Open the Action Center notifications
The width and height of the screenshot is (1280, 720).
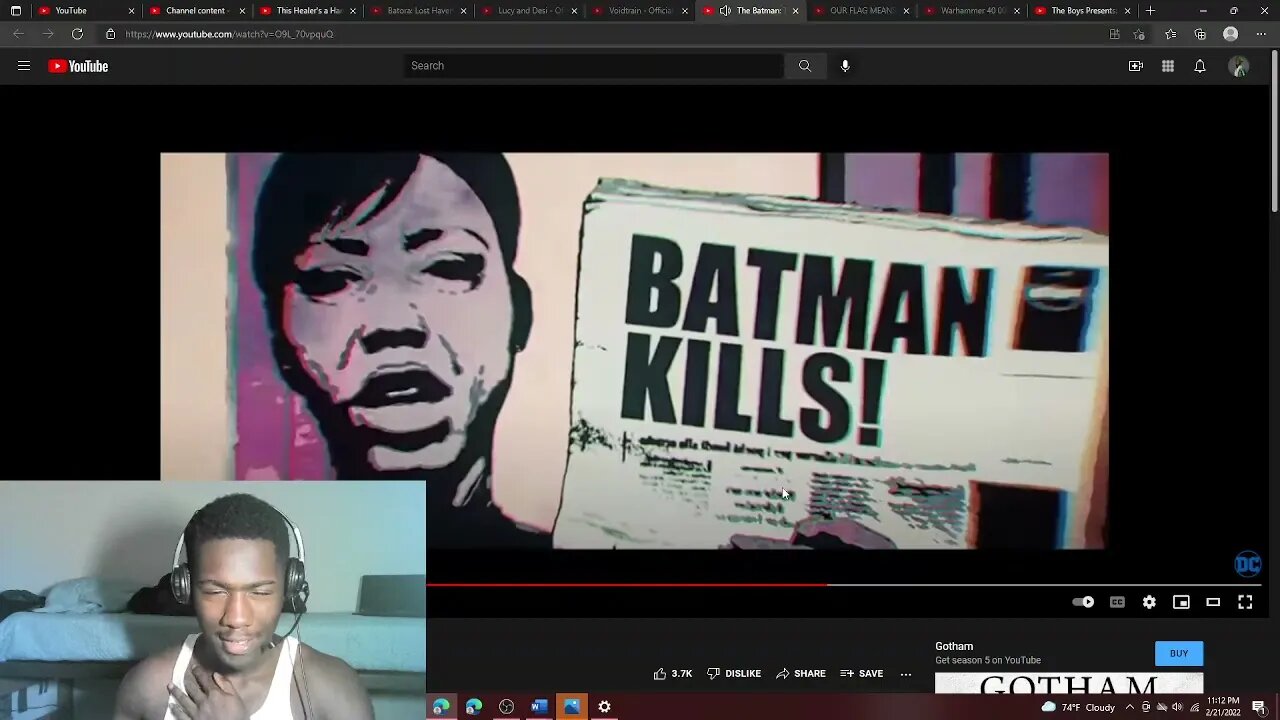(1259, 707)
